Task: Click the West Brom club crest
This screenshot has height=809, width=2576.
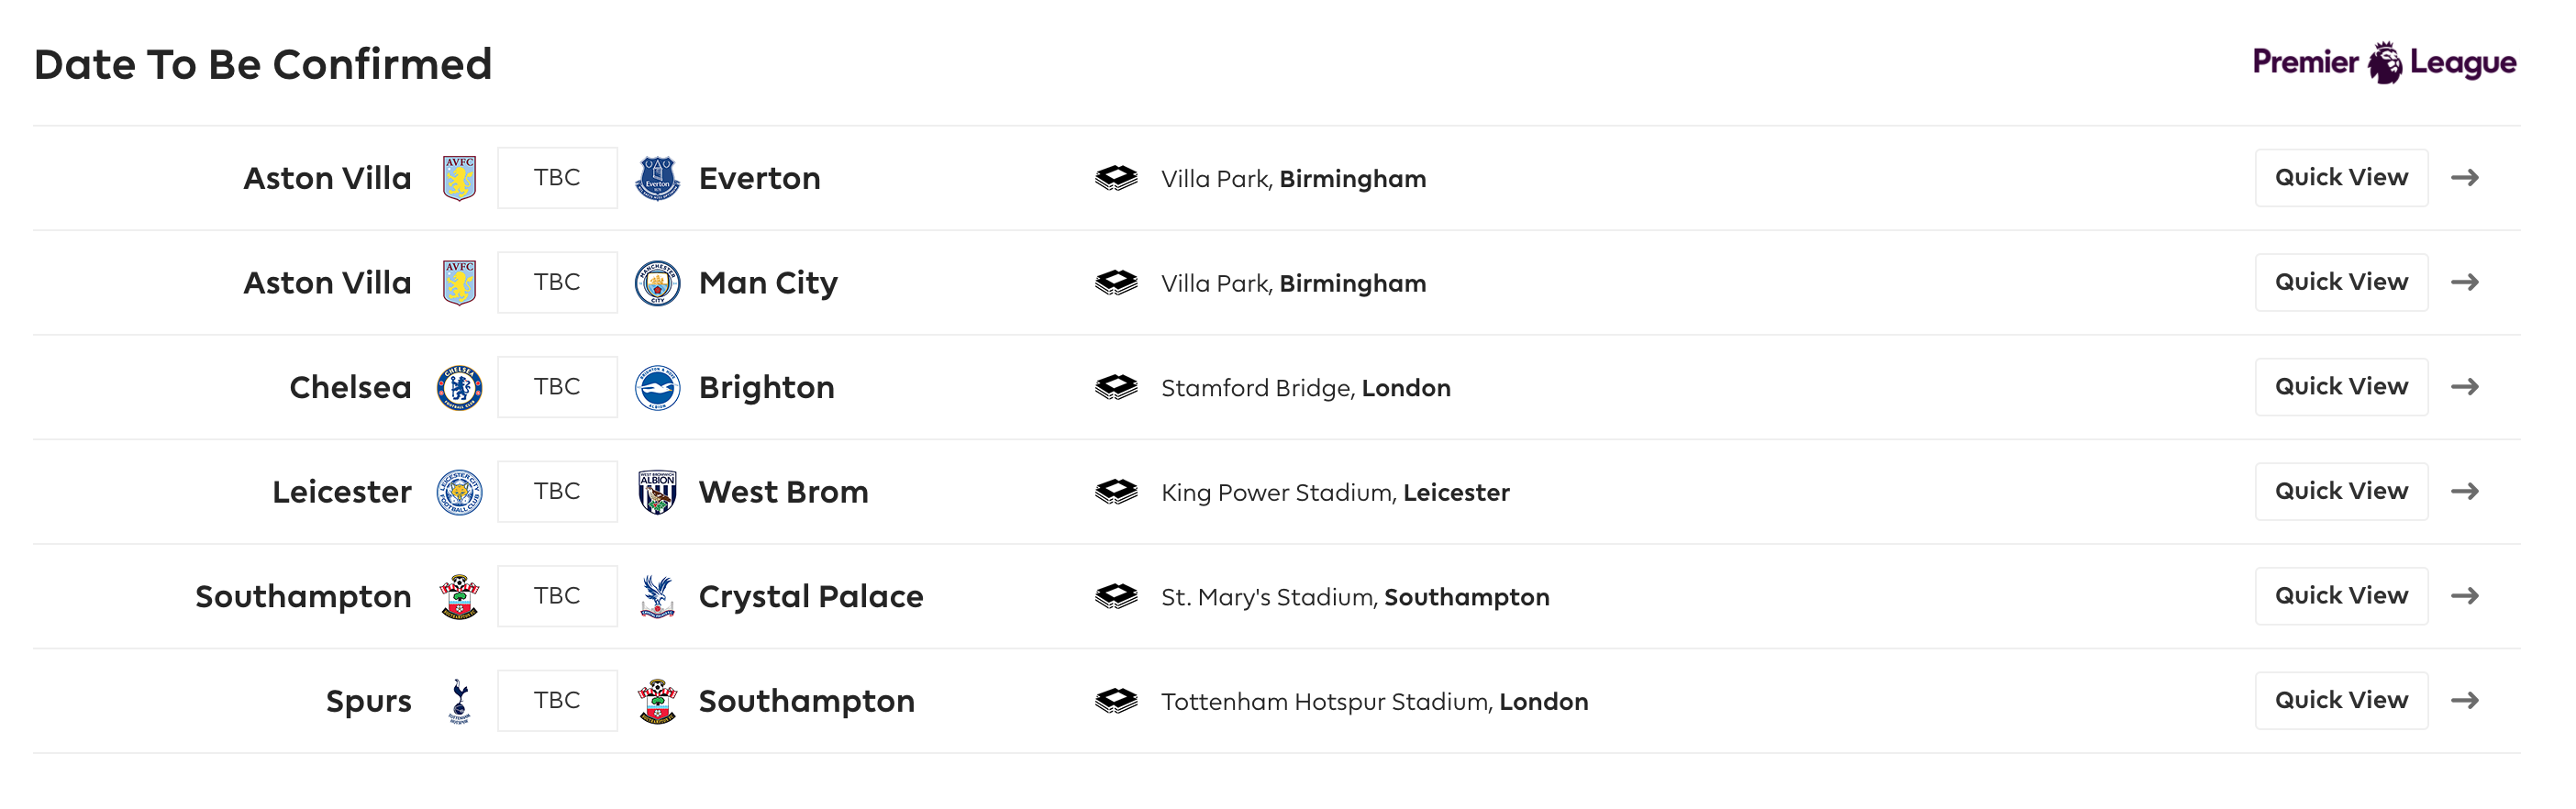Action: [657, 492]
